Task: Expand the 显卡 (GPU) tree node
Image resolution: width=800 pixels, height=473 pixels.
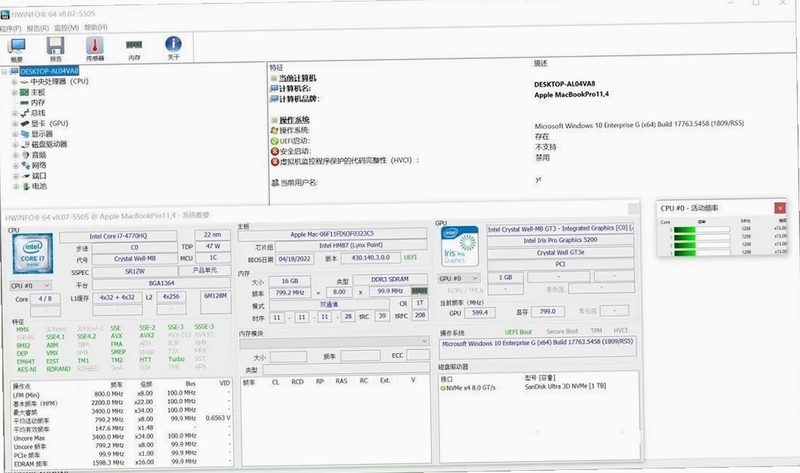Action: [15, 123]
